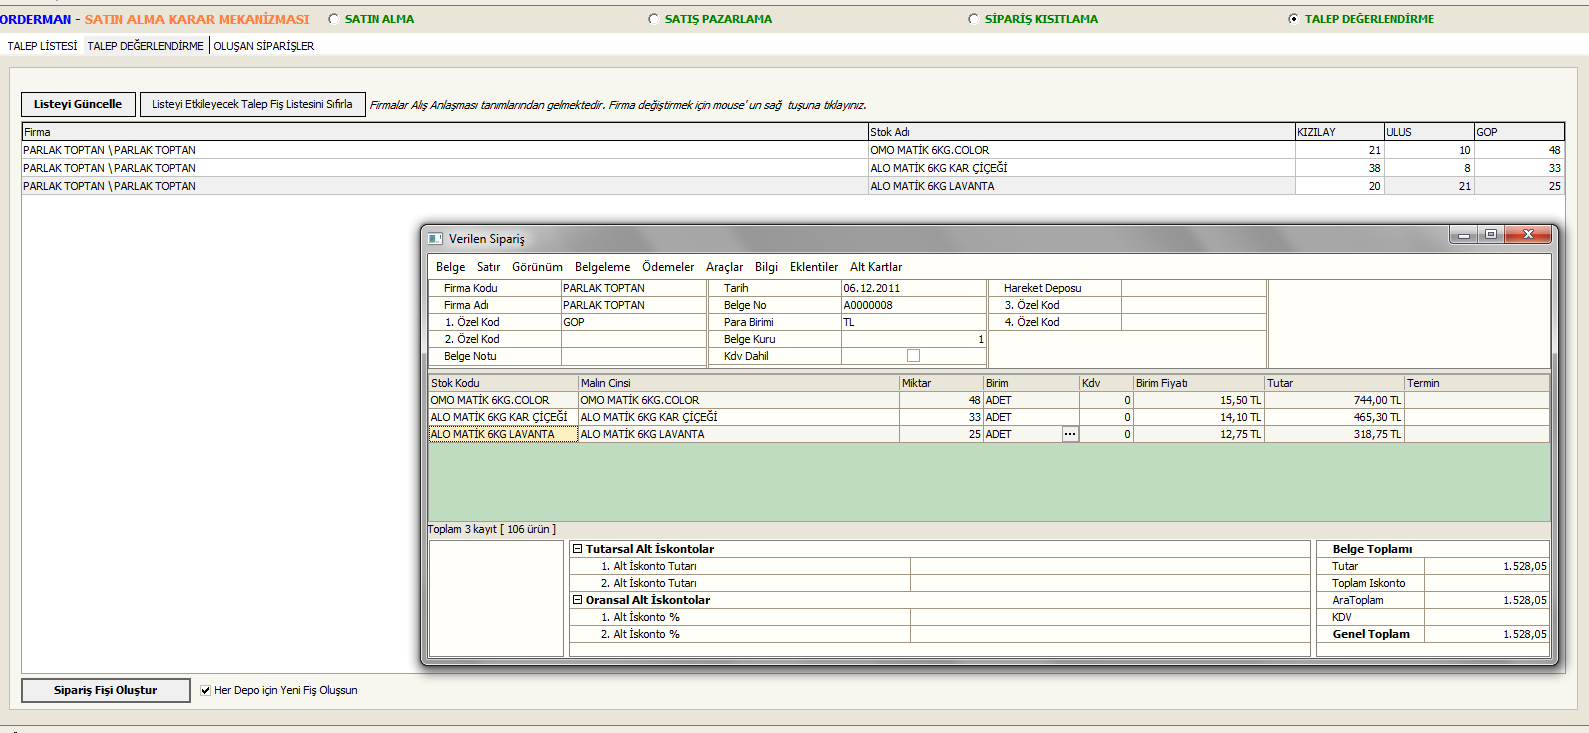Open the Alt Kartlar menu

pos(876,267)
